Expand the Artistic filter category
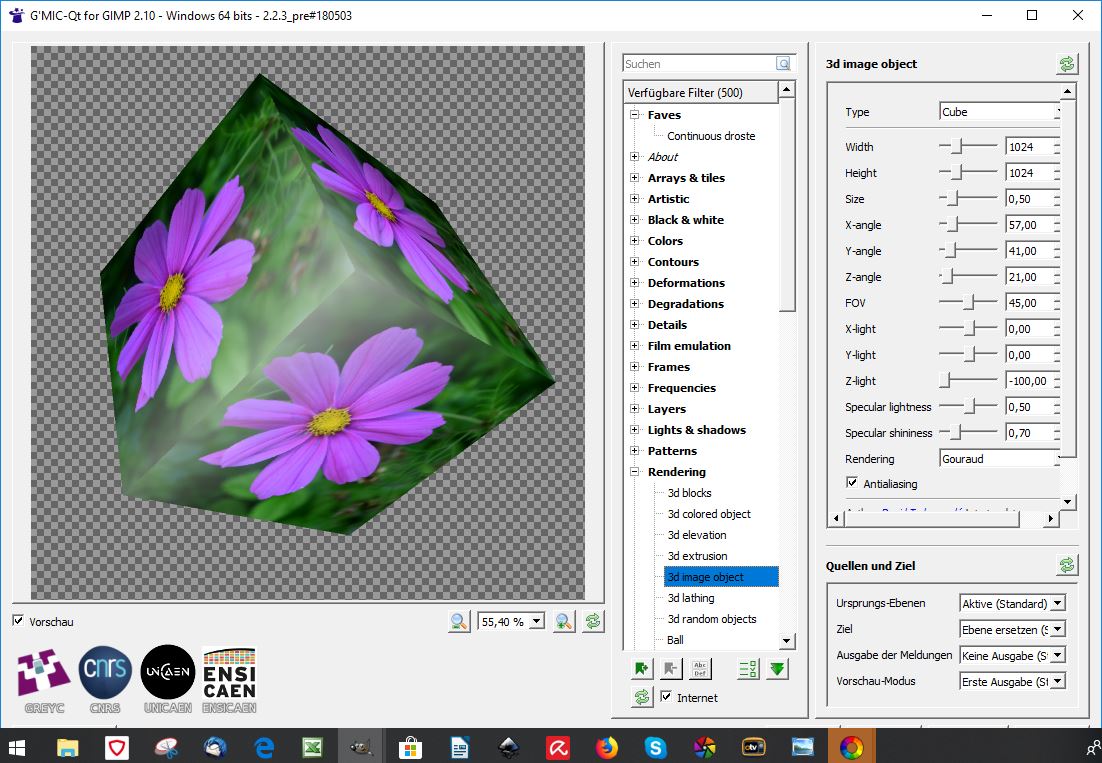The width and height of the screenshot is (1102, 763). point(635,199)
